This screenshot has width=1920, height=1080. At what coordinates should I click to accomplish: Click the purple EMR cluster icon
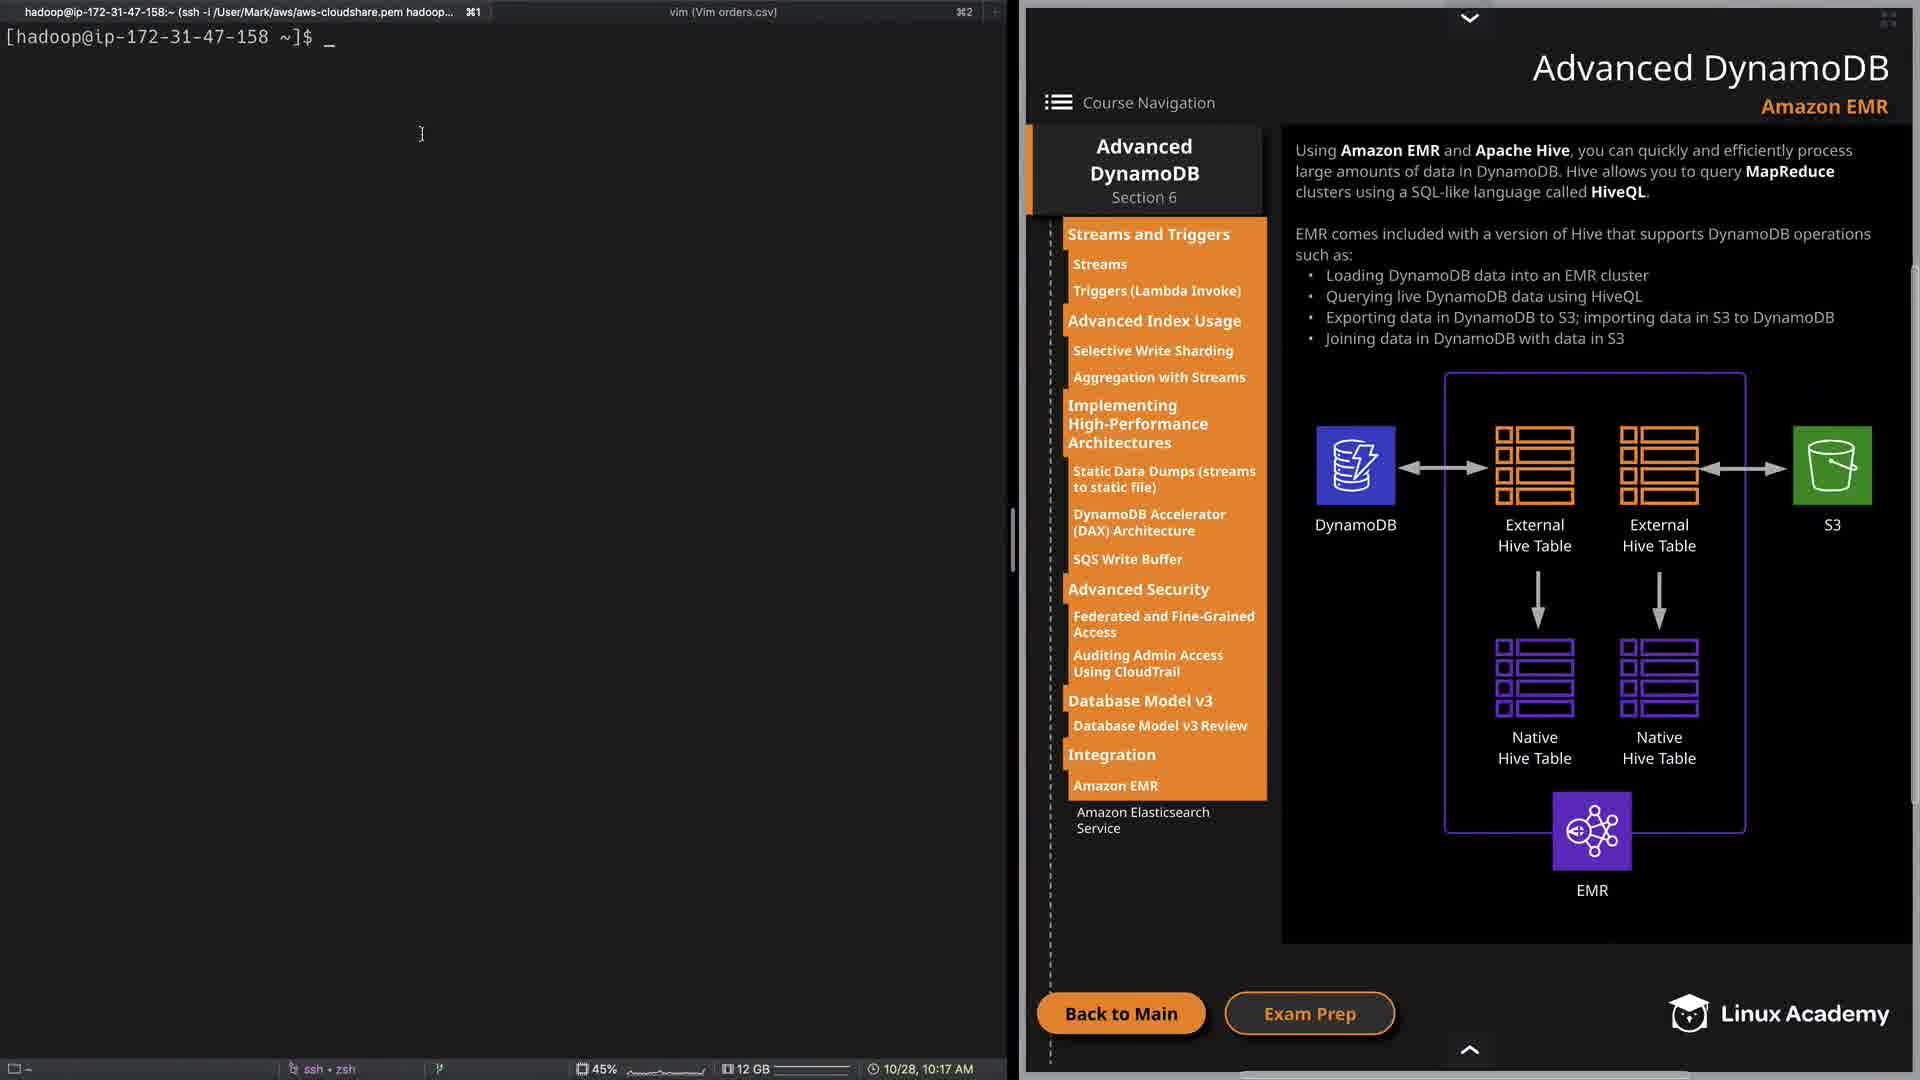coord(1591,831)
